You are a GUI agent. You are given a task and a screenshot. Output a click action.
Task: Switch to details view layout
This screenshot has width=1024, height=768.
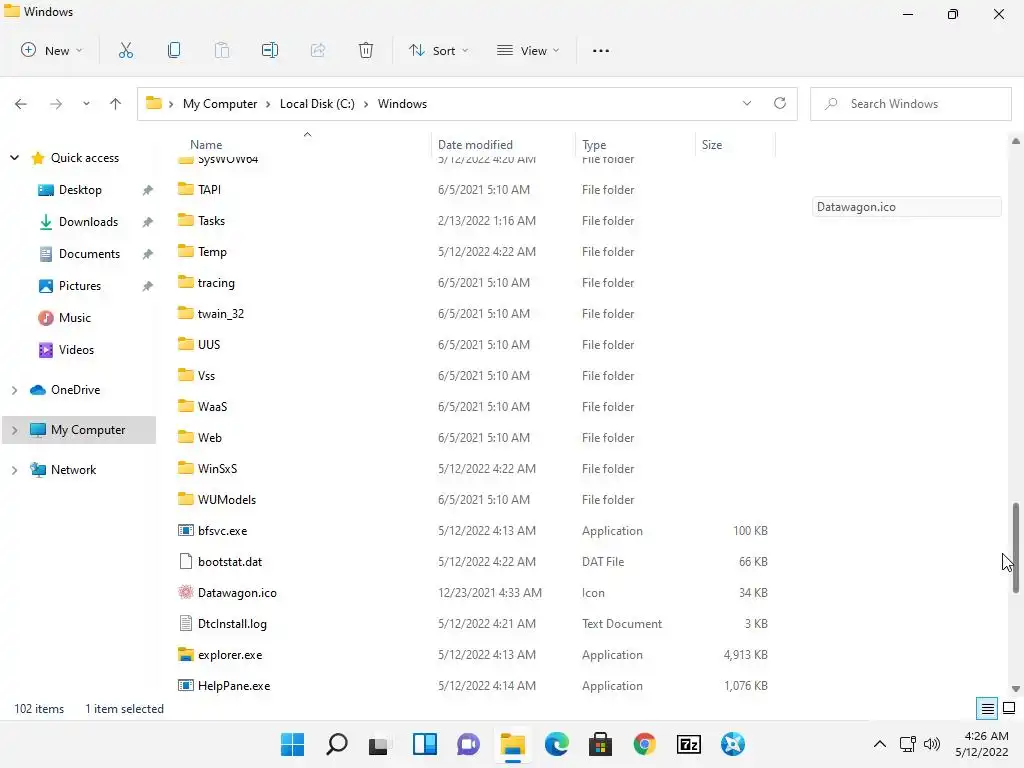(x=987, y=709)
